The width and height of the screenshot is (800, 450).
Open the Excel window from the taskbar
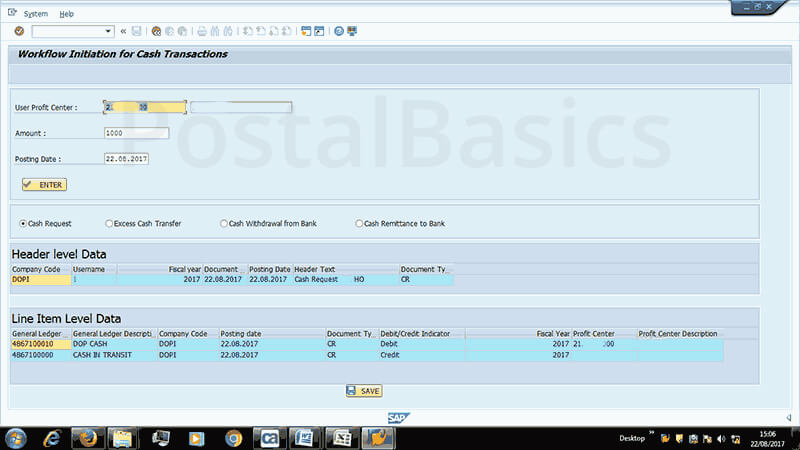pos(342,437)
